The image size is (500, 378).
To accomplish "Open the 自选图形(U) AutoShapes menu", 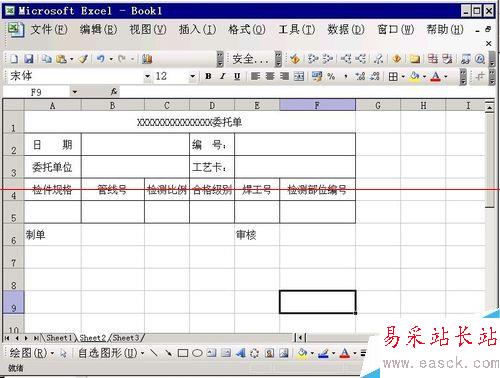I will click(x=111, y=353).
